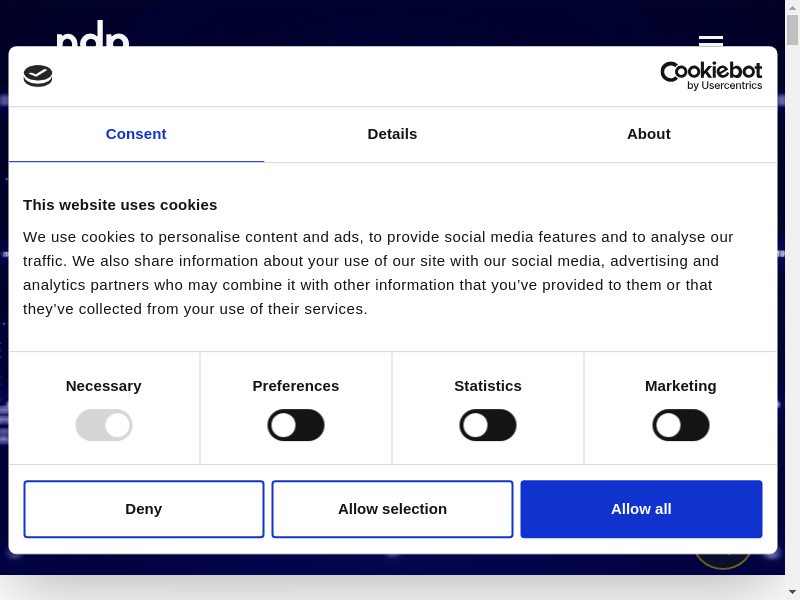Viewport: 800px width, 600px height.
Task: Open the hamburger navigation menu
Action: pyautogui.click(x=710, y=40)
